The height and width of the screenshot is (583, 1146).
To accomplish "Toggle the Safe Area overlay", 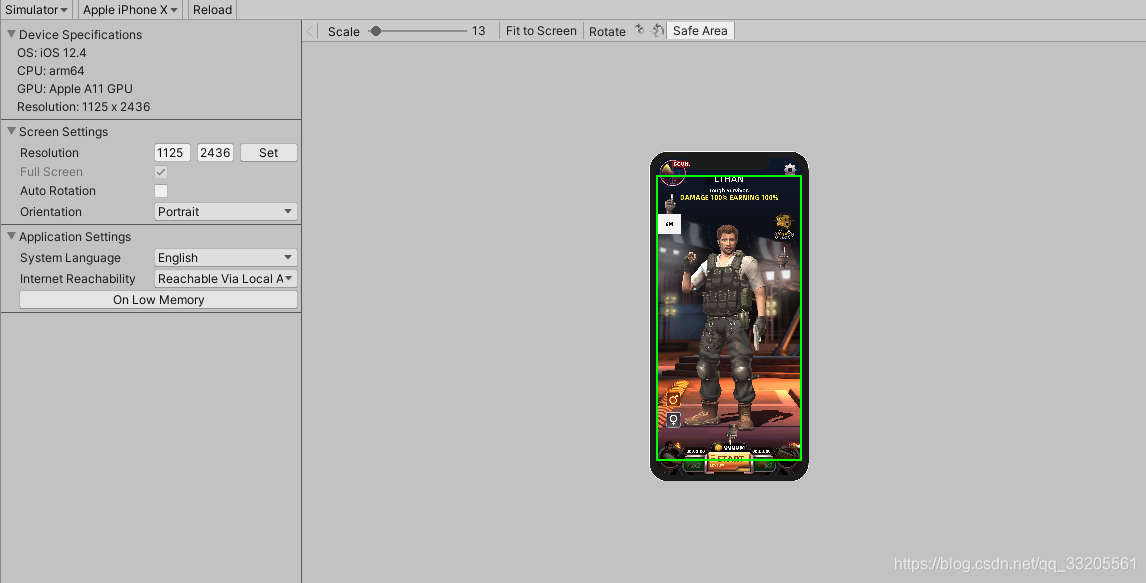I will point(700,31).
